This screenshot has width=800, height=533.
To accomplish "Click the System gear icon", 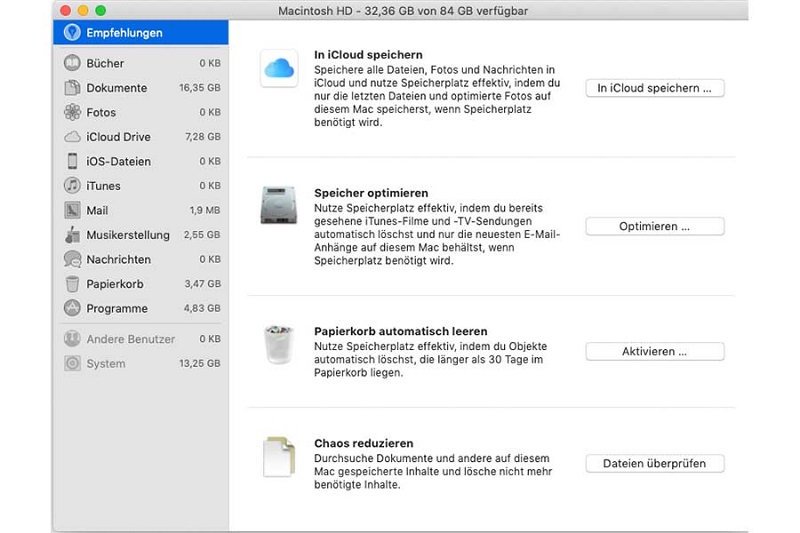I will coord(72,363).
